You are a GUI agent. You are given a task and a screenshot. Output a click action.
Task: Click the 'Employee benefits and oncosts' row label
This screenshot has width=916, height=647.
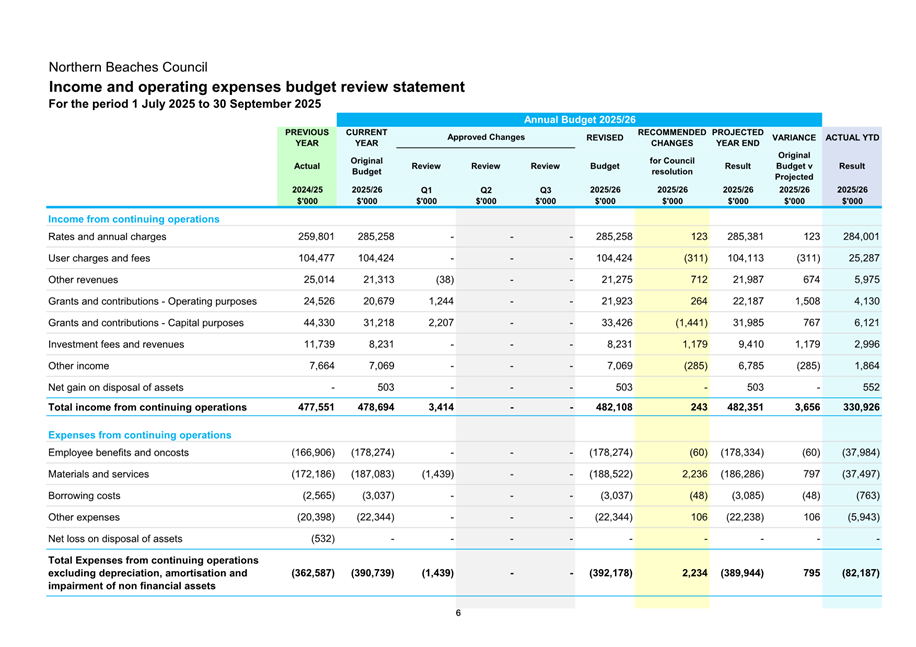(x=118, y=452)
